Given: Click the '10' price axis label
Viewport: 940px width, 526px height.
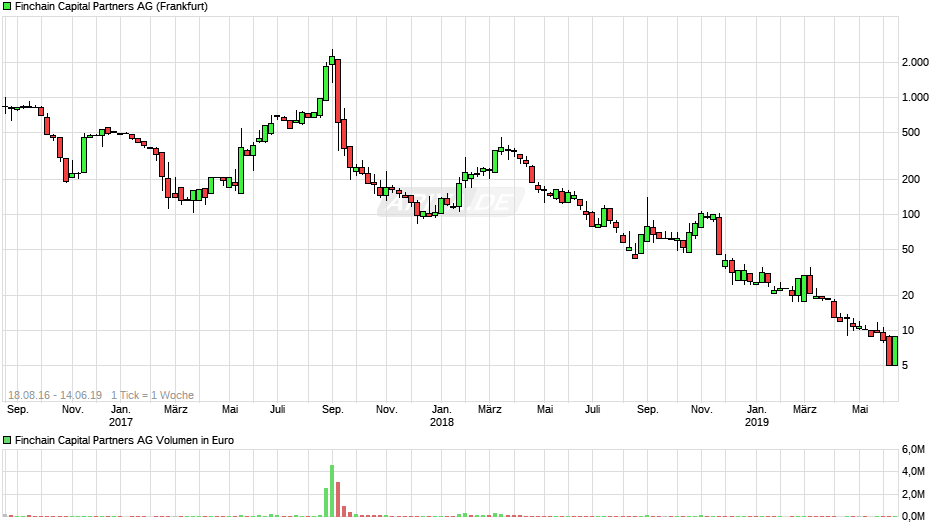Looking at the screenshot, I should (x=908, y=330).
